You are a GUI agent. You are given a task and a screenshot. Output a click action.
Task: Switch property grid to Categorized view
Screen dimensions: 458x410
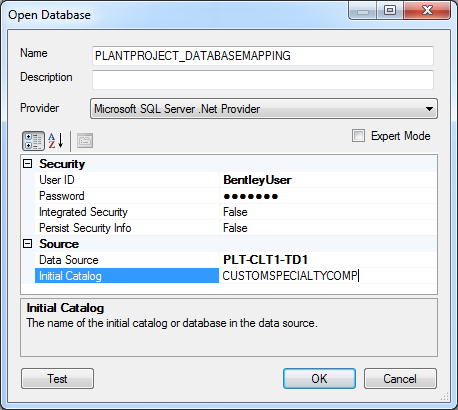pos(33,141)
